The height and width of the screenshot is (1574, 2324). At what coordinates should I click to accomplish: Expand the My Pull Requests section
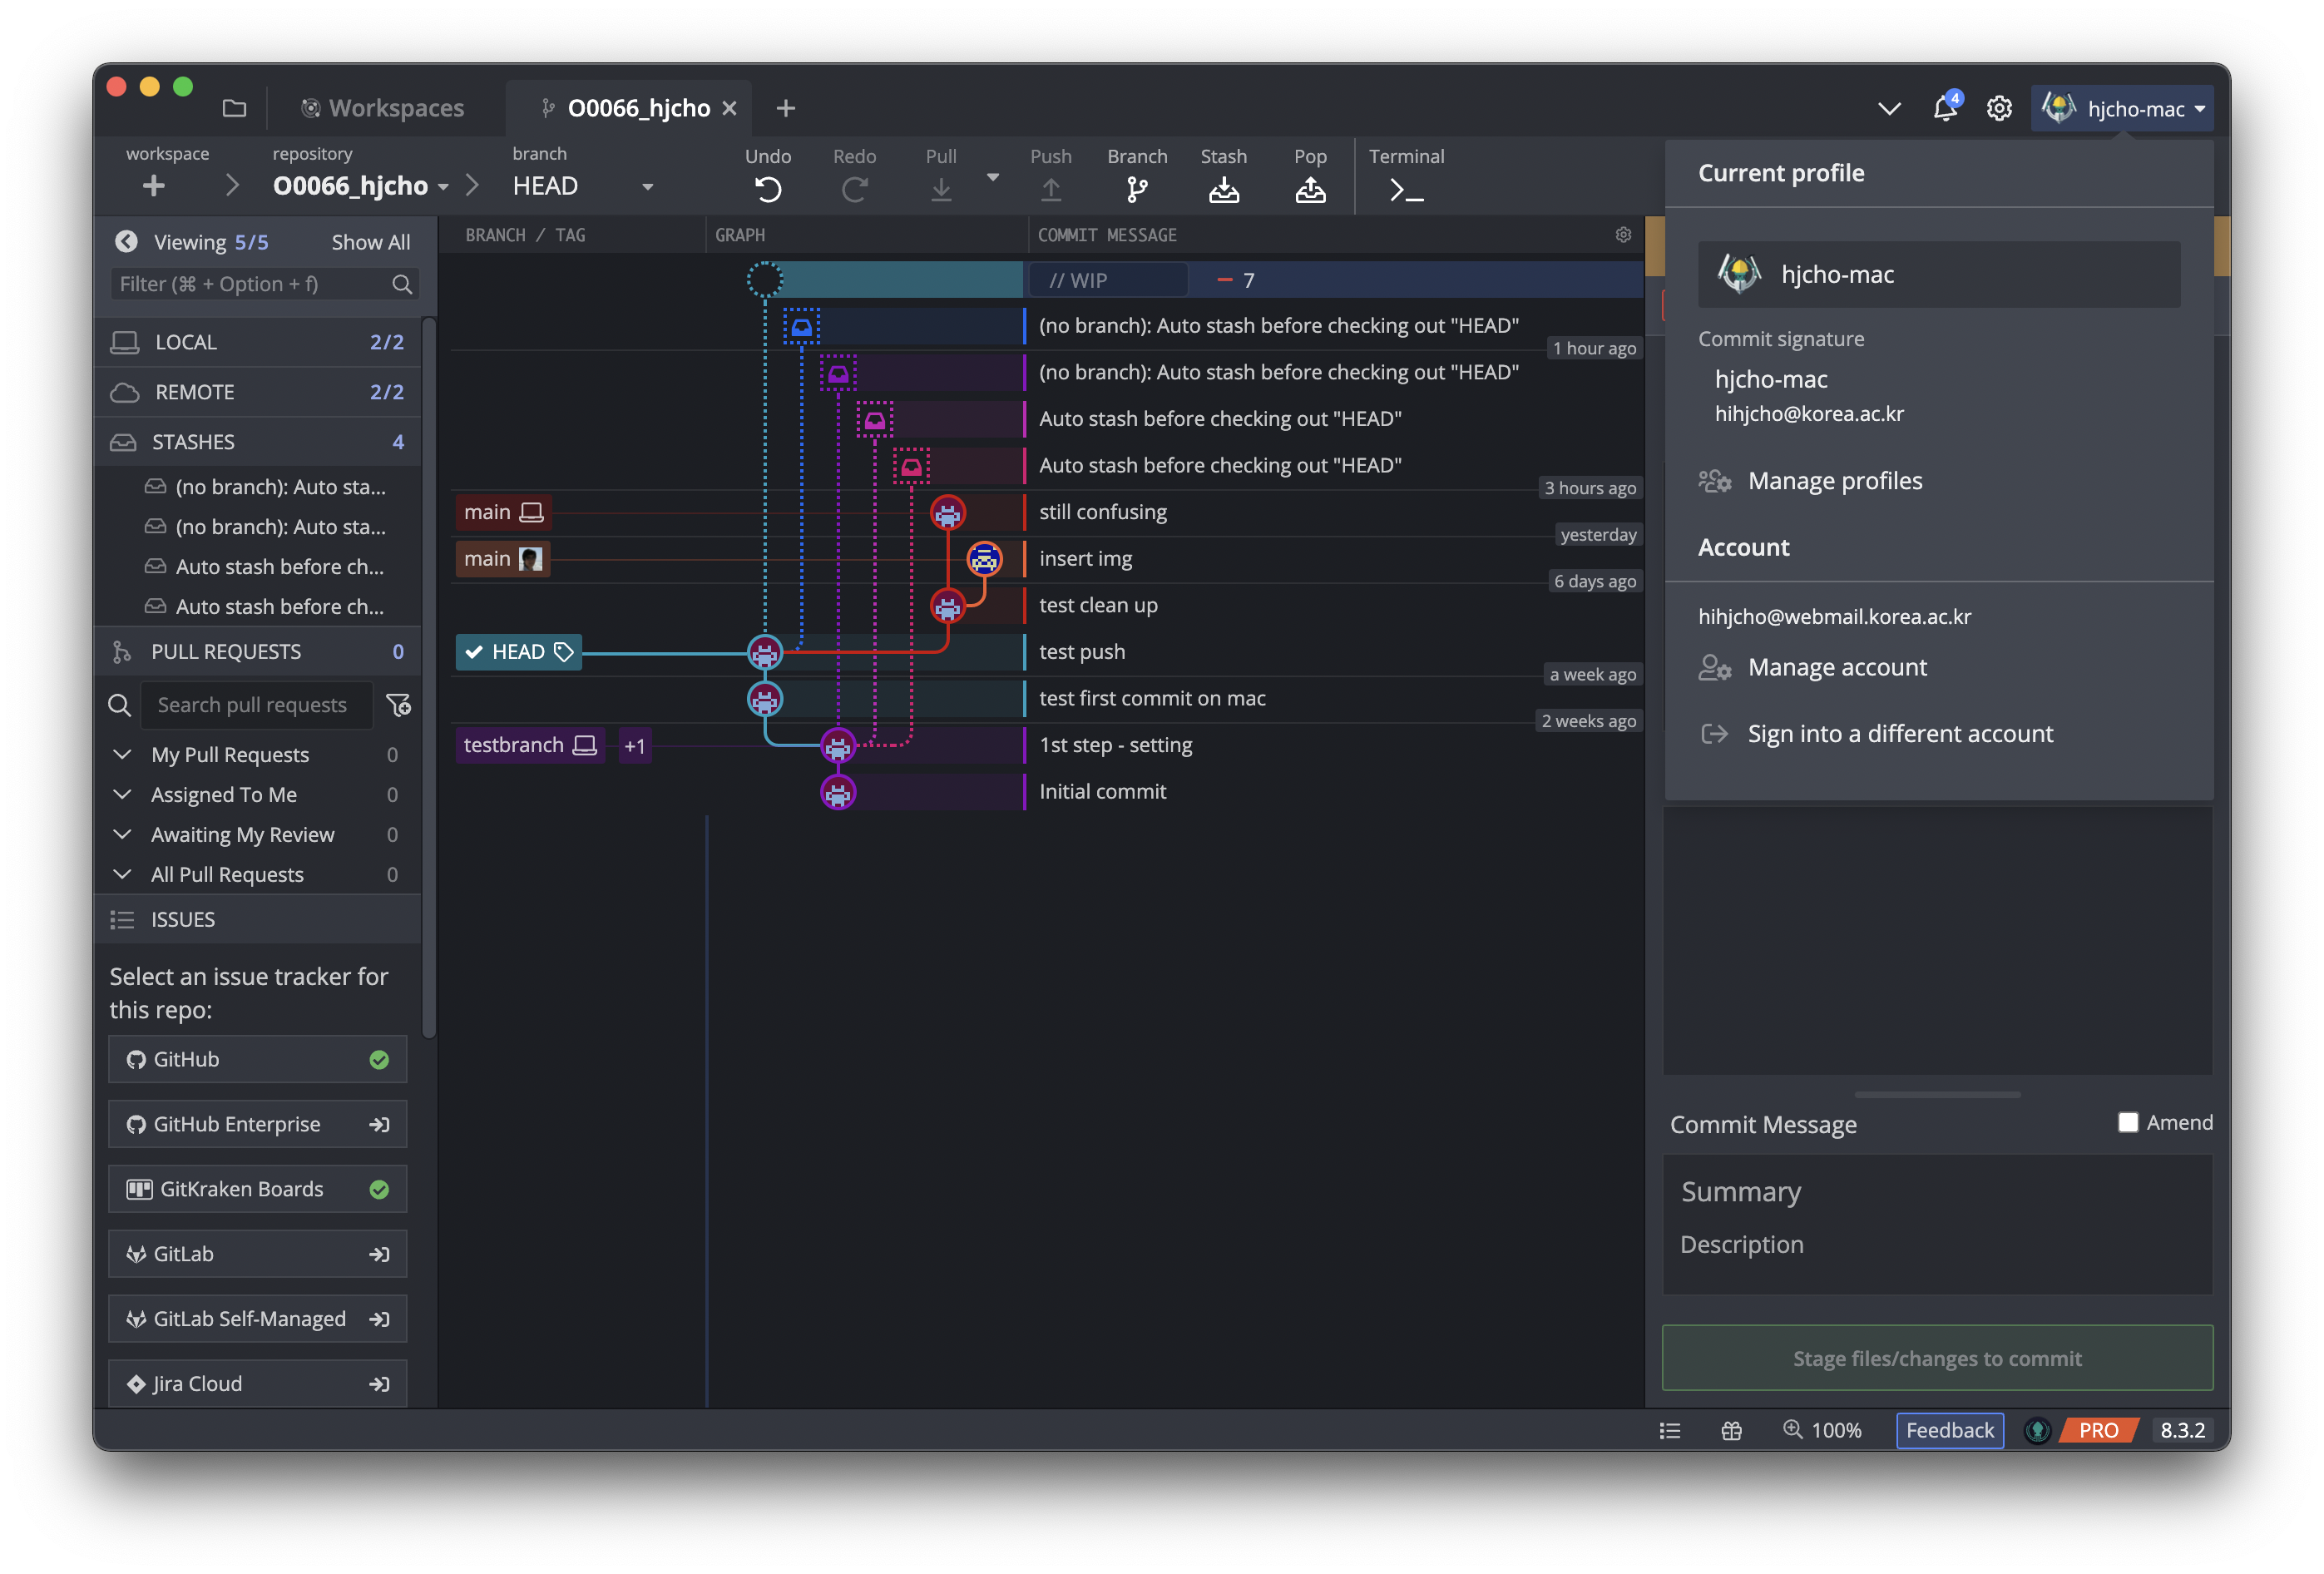(122, 754)
